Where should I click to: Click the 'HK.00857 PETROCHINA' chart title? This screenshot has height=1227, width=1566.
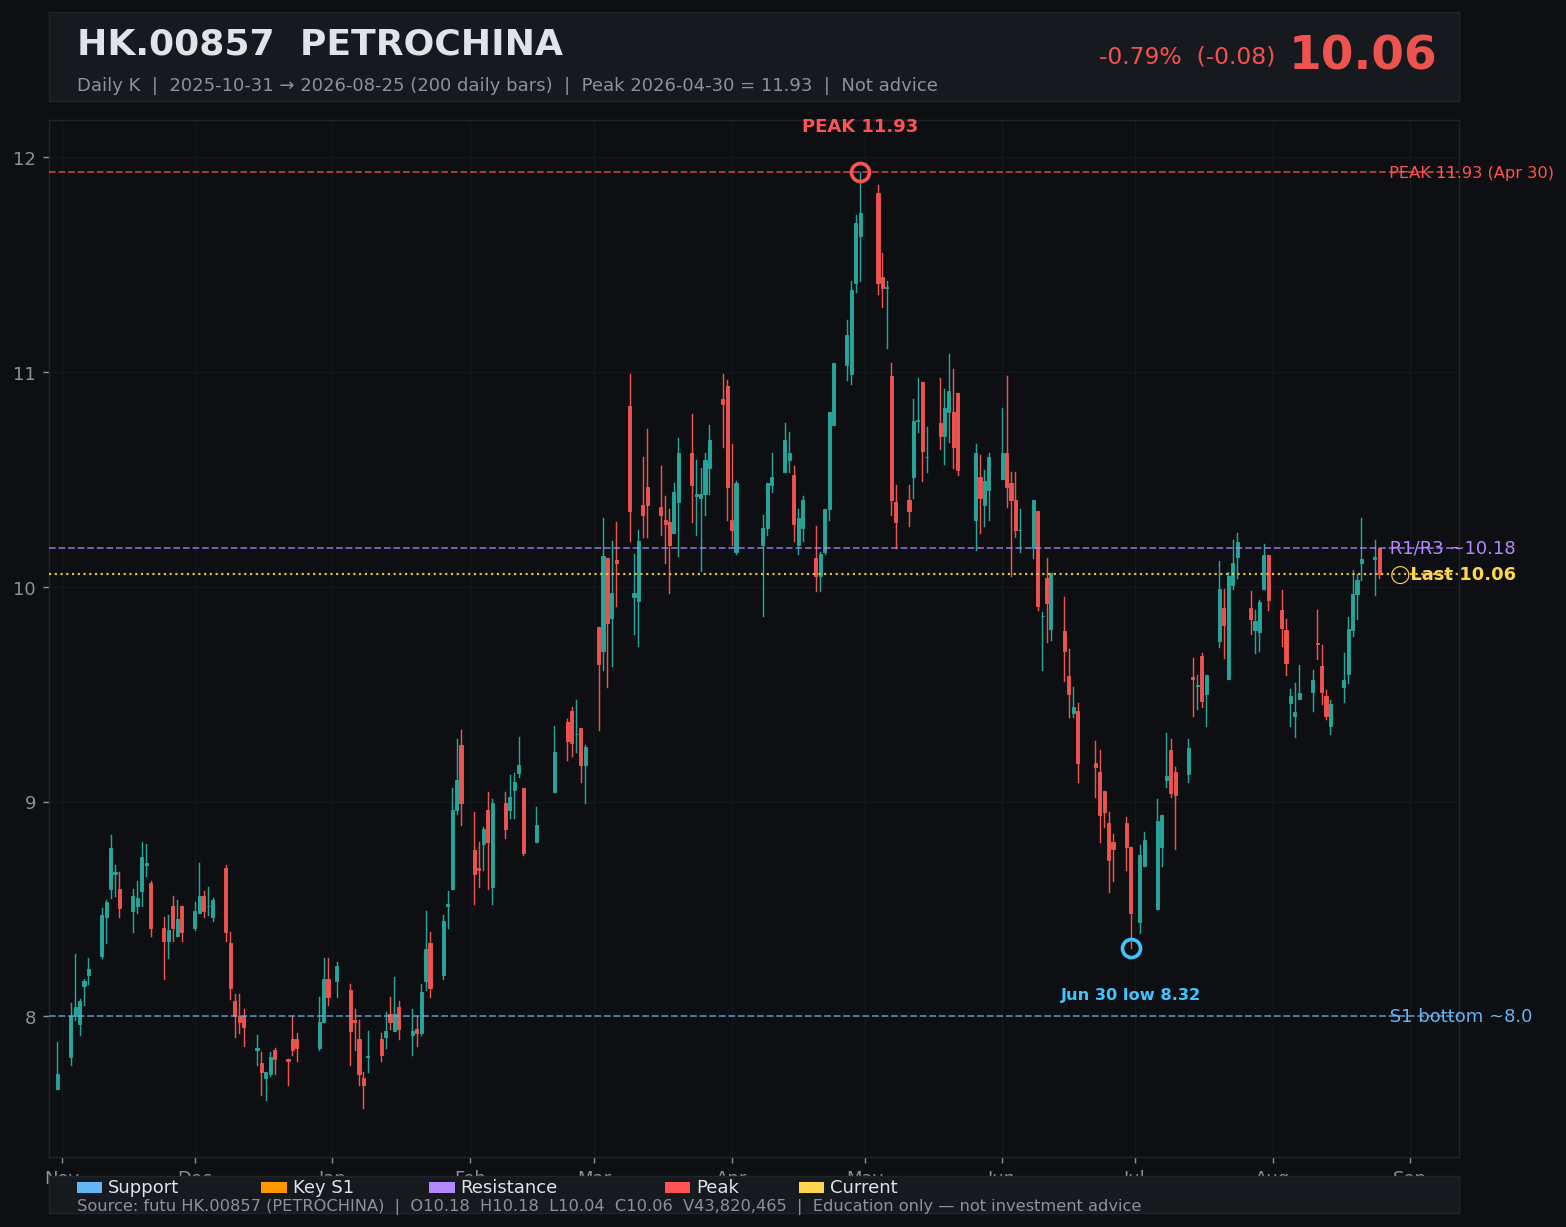(320, 44)
